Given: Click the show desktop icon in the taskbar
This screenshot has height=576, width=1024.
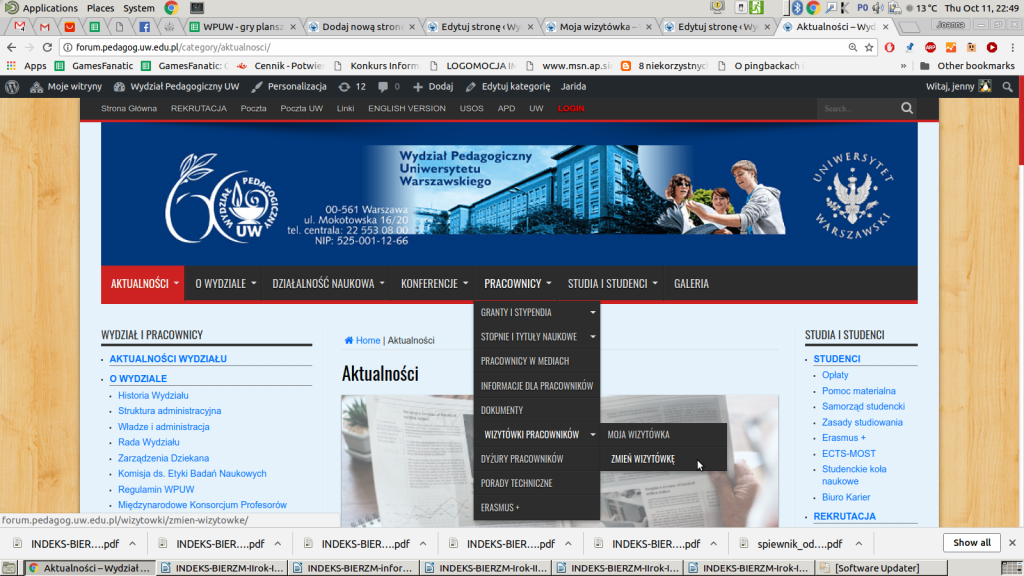Looking at the screenshot, I should 9,568.
